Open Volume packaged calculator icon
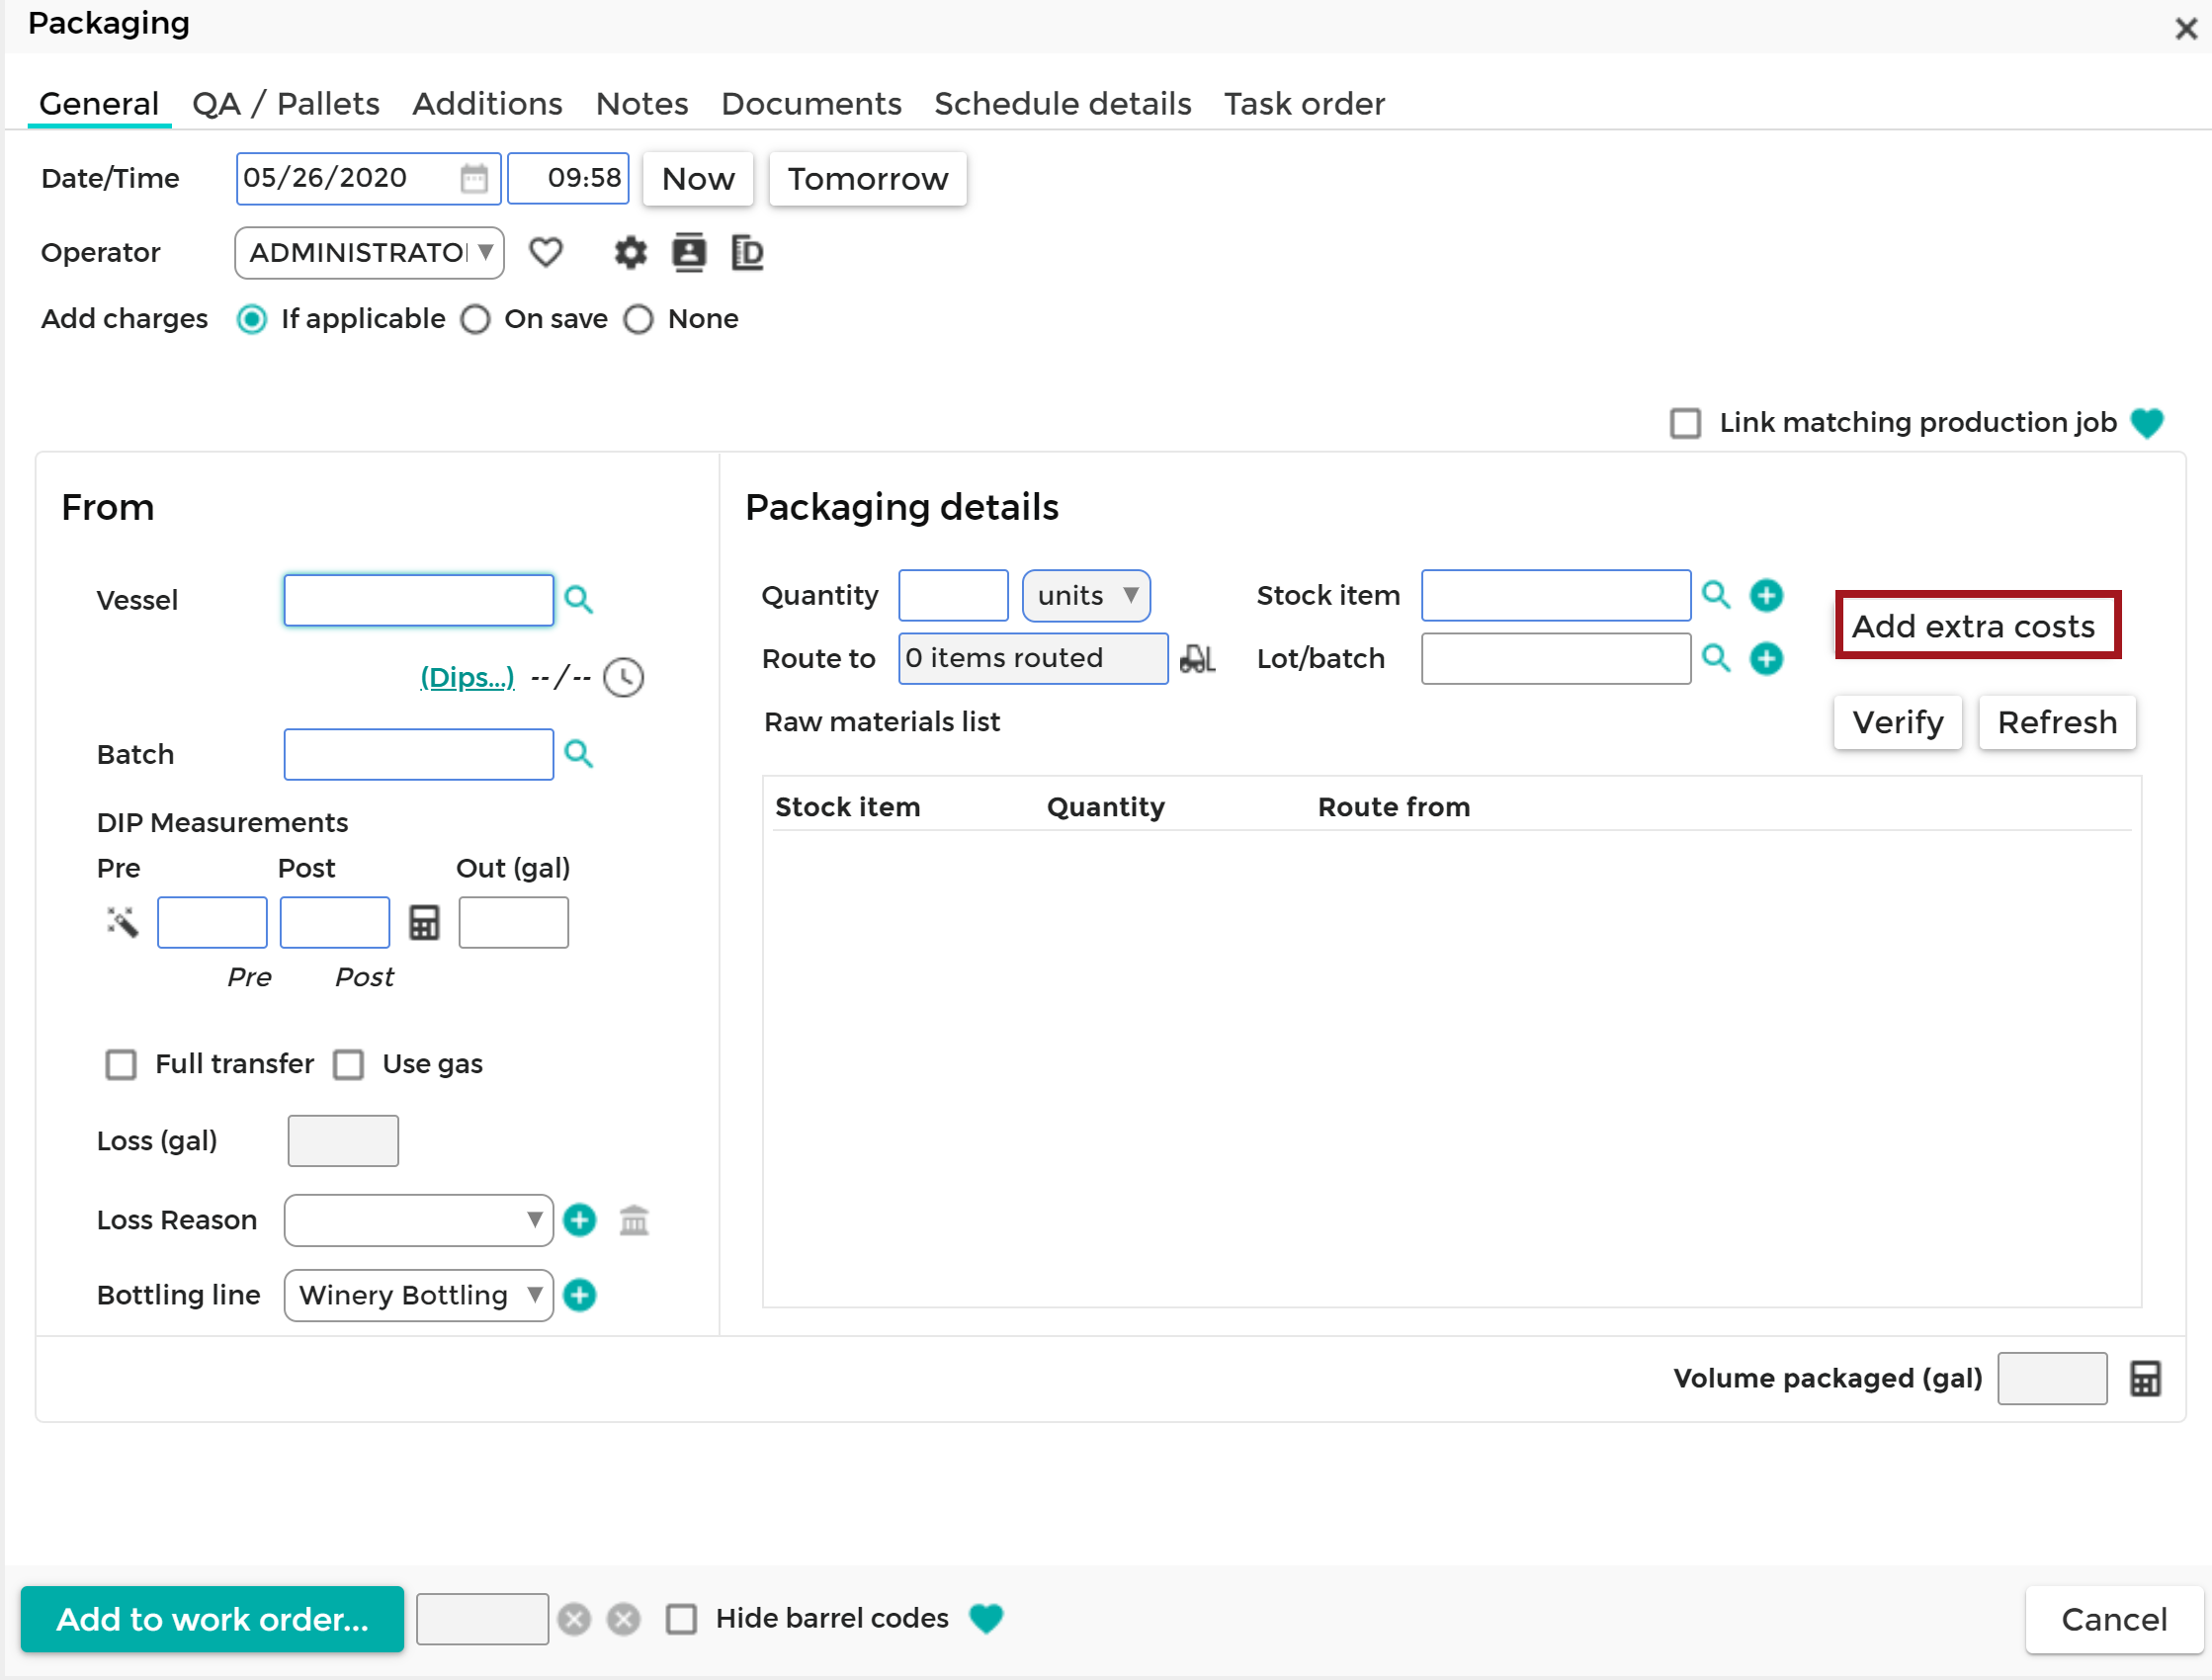This screenshot has height=1680, width=2212. tap(2146, 1379)
